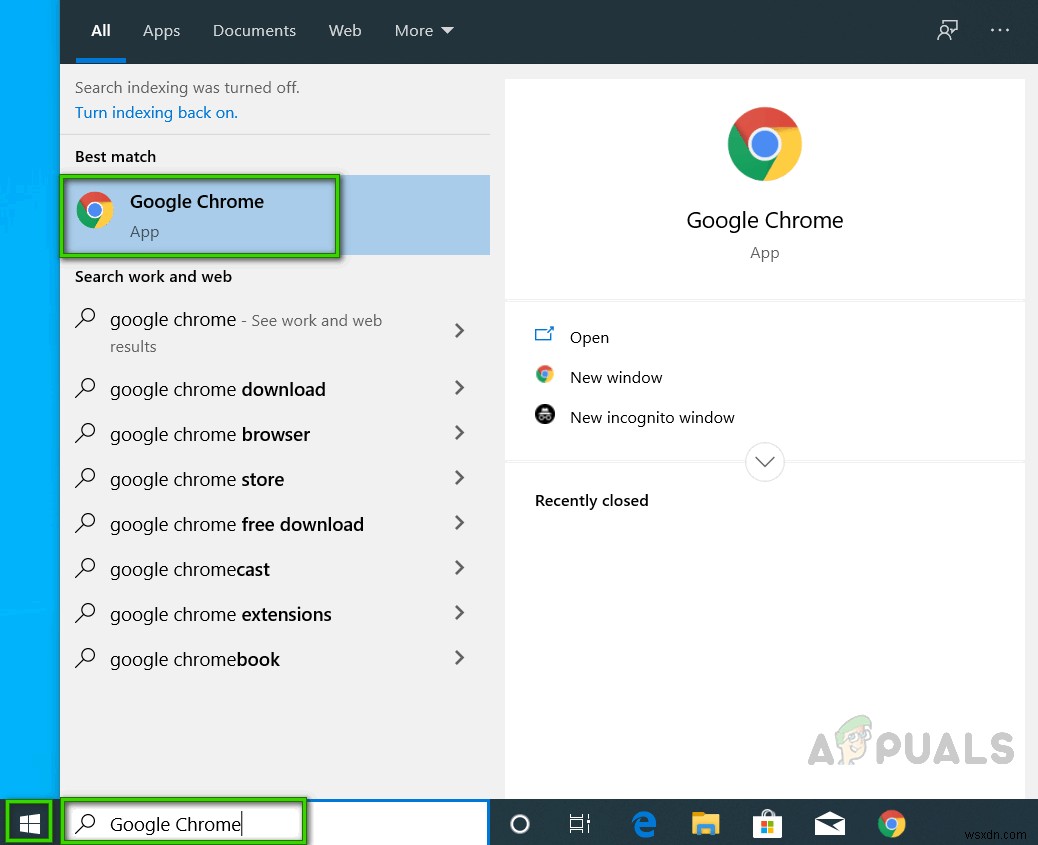Open the three-dot options menu

1000,31
